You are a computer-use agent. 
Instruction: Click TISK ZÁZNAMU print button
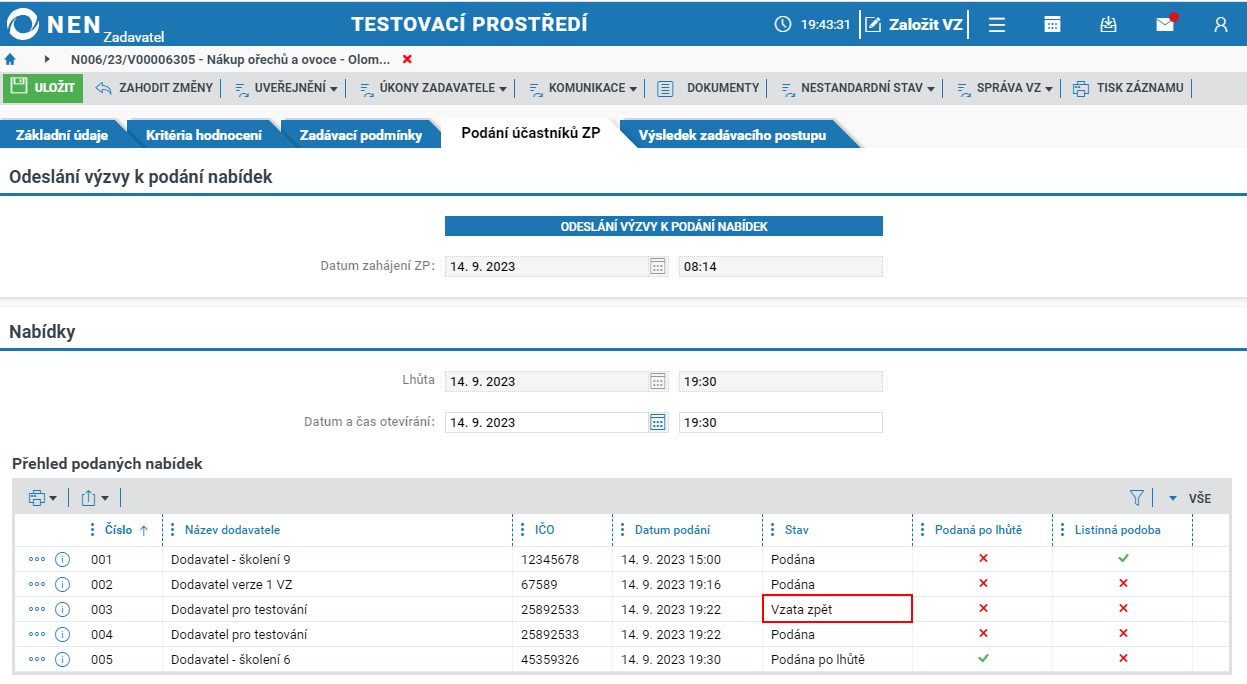[1128, 88]
